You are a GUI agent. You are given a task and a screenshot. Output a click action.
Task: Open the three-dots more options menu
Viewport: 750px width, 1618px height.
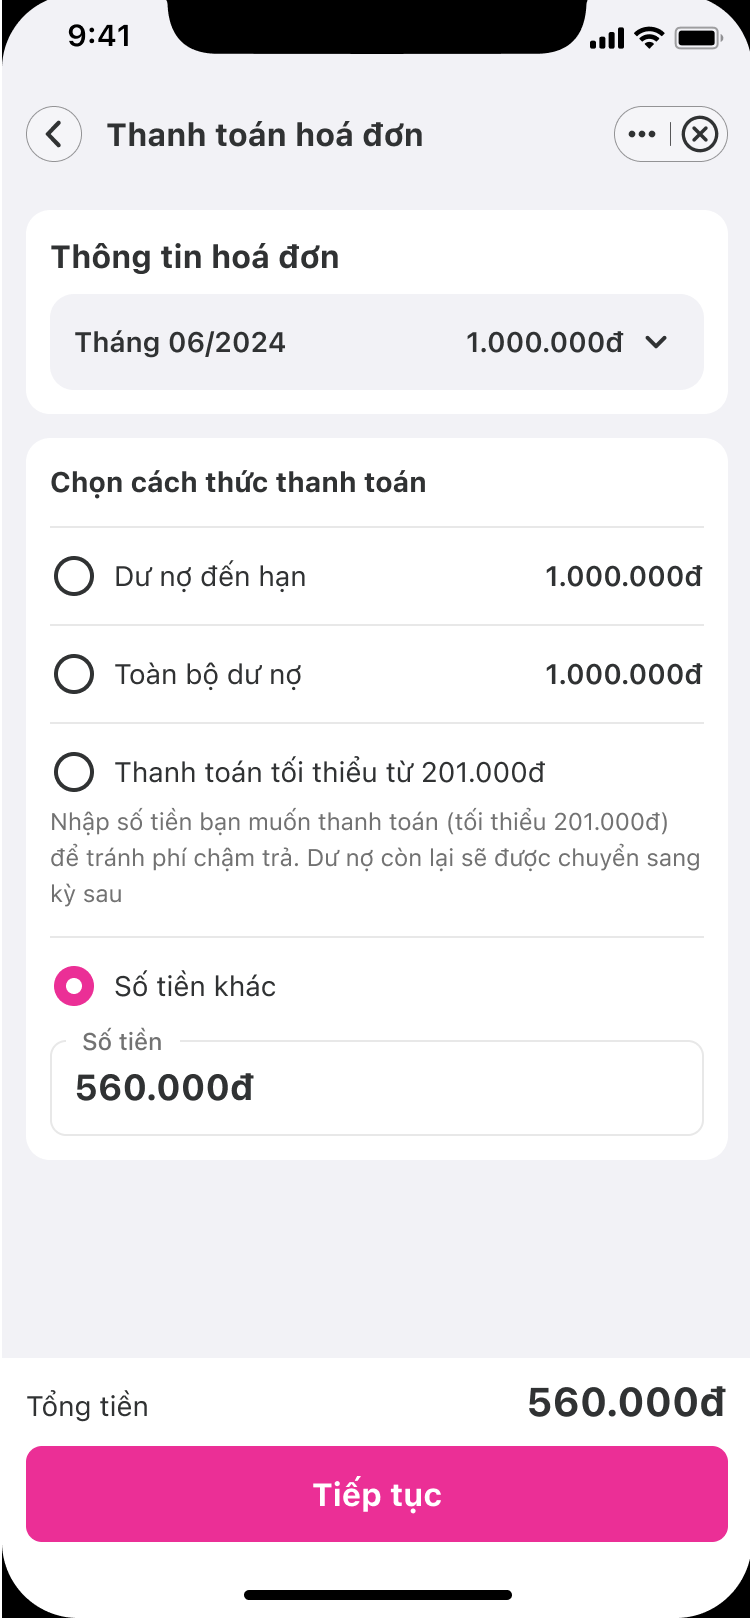(642, 134)
